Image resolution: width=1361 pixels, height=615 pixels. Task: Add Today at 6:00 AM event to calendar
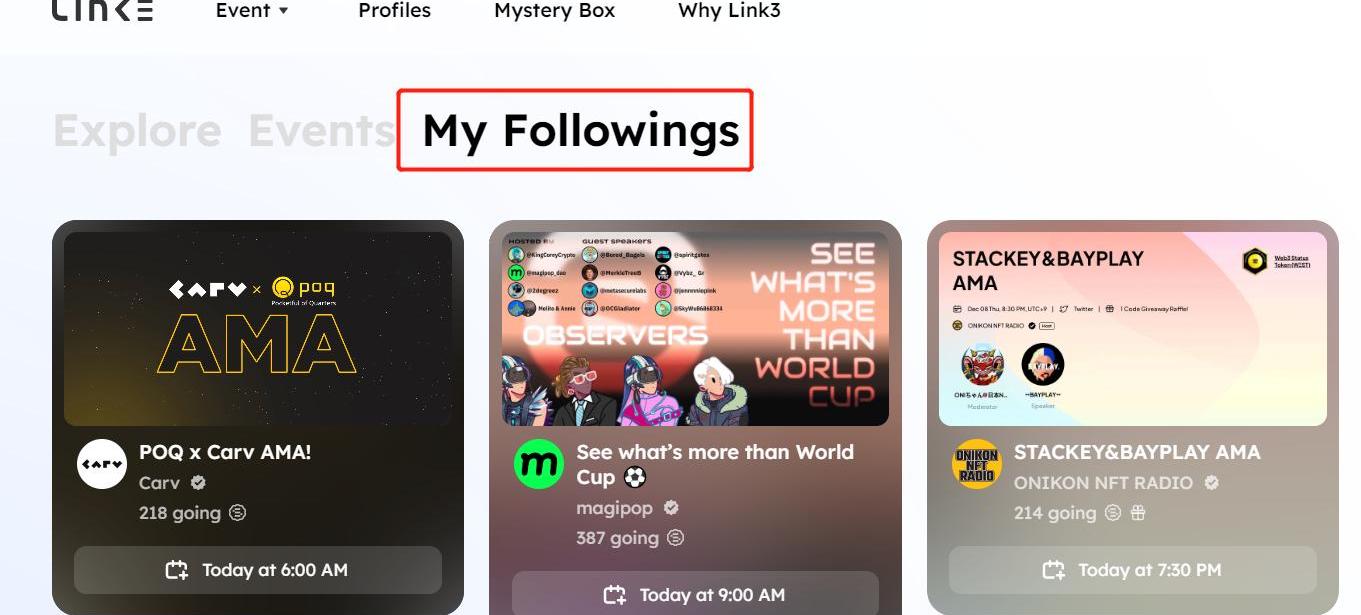tap(258, 570)
